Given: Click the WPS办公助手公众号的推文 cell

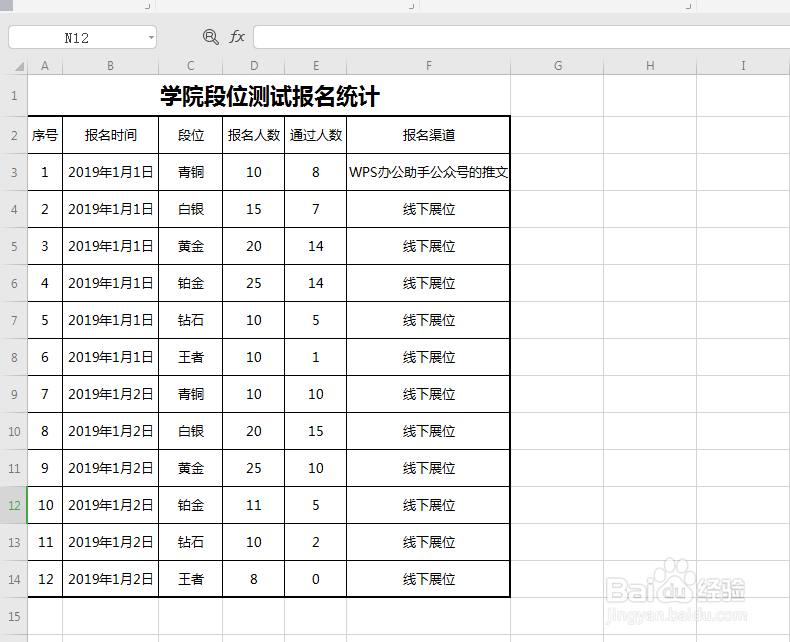Looking at the screenshot, I should [428, 172].
